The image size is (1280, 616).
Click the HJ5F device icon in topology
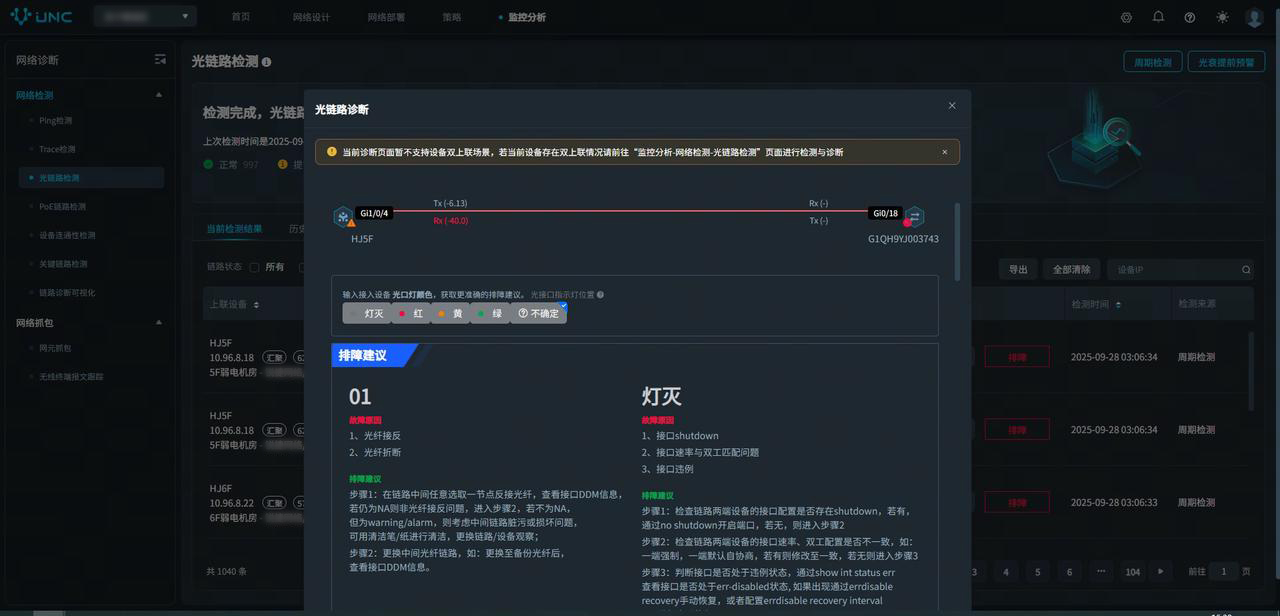pos(343,216)
